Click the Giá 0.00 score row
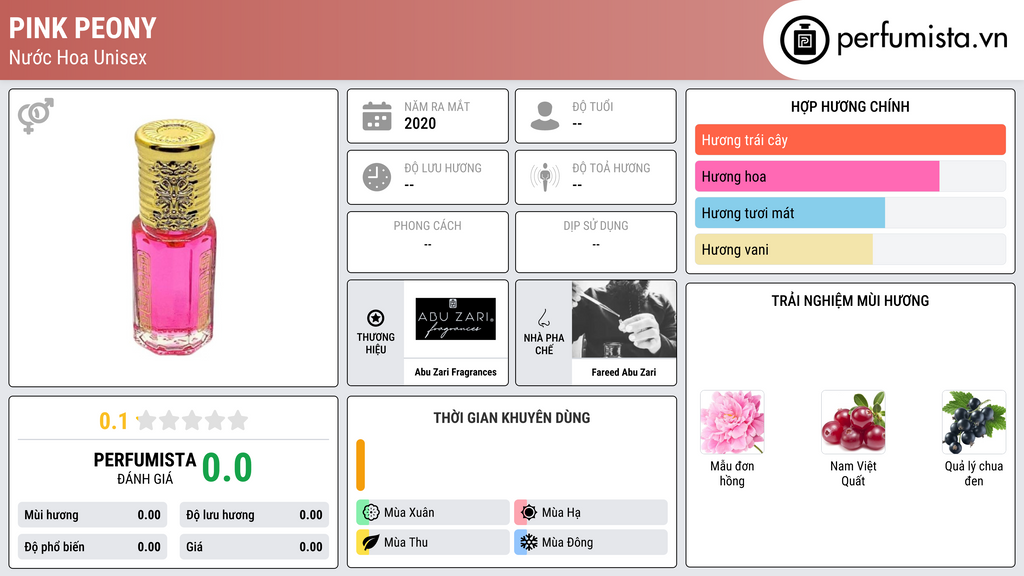This screenshot has width=1024, height=576. click(254, 547)
